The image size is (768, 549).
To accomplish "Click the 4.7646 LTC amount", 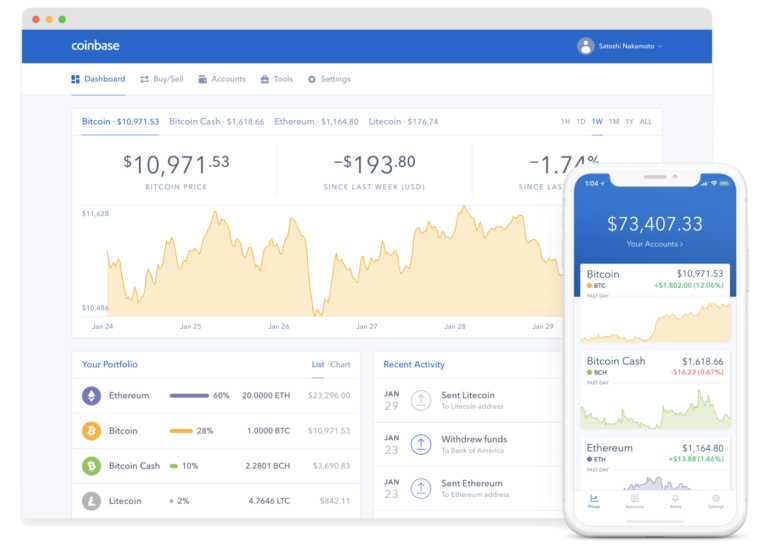I will coord(269,501).
